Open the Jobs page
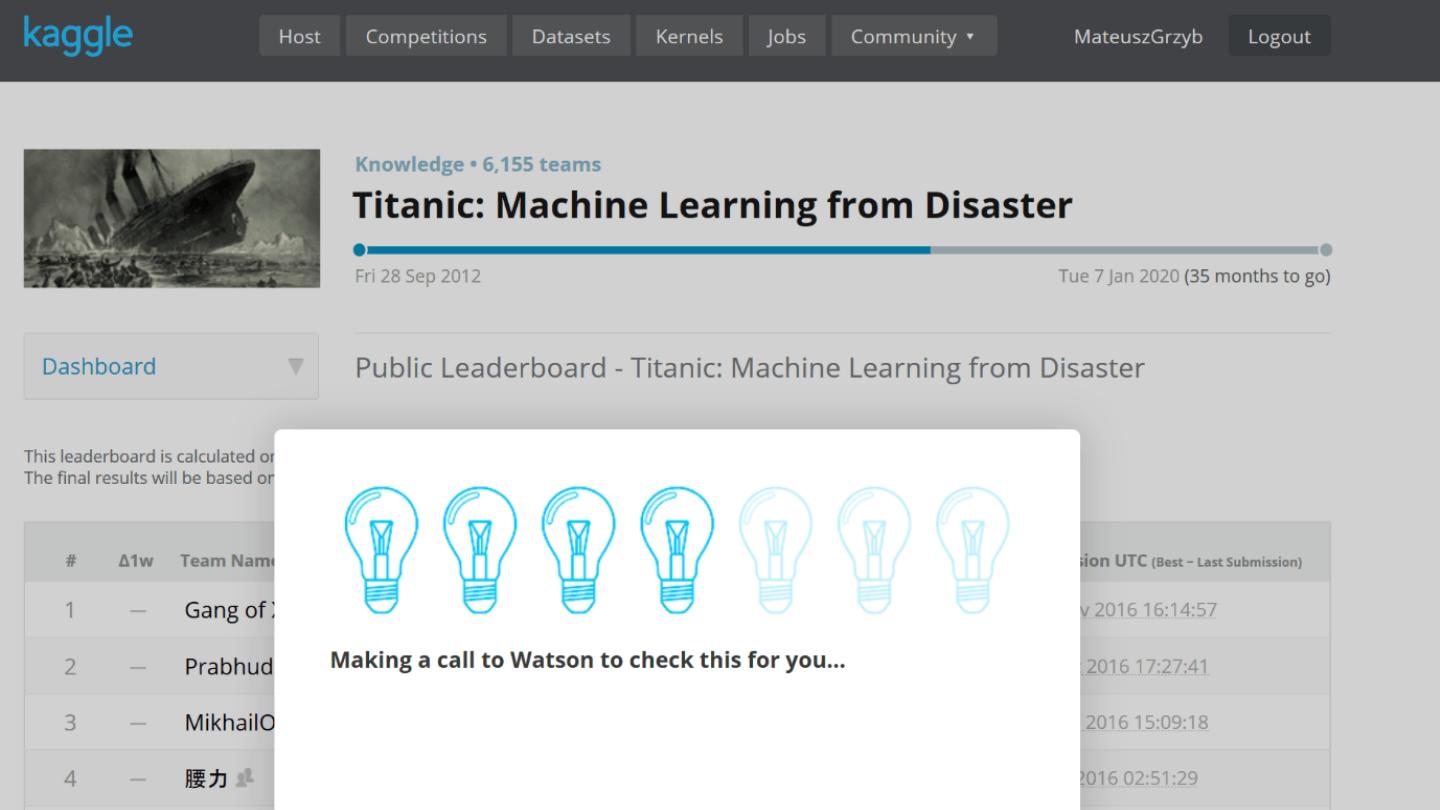The width and height of the screenshot is (1440, 810). pyautogui.click(x=786, y=36)
